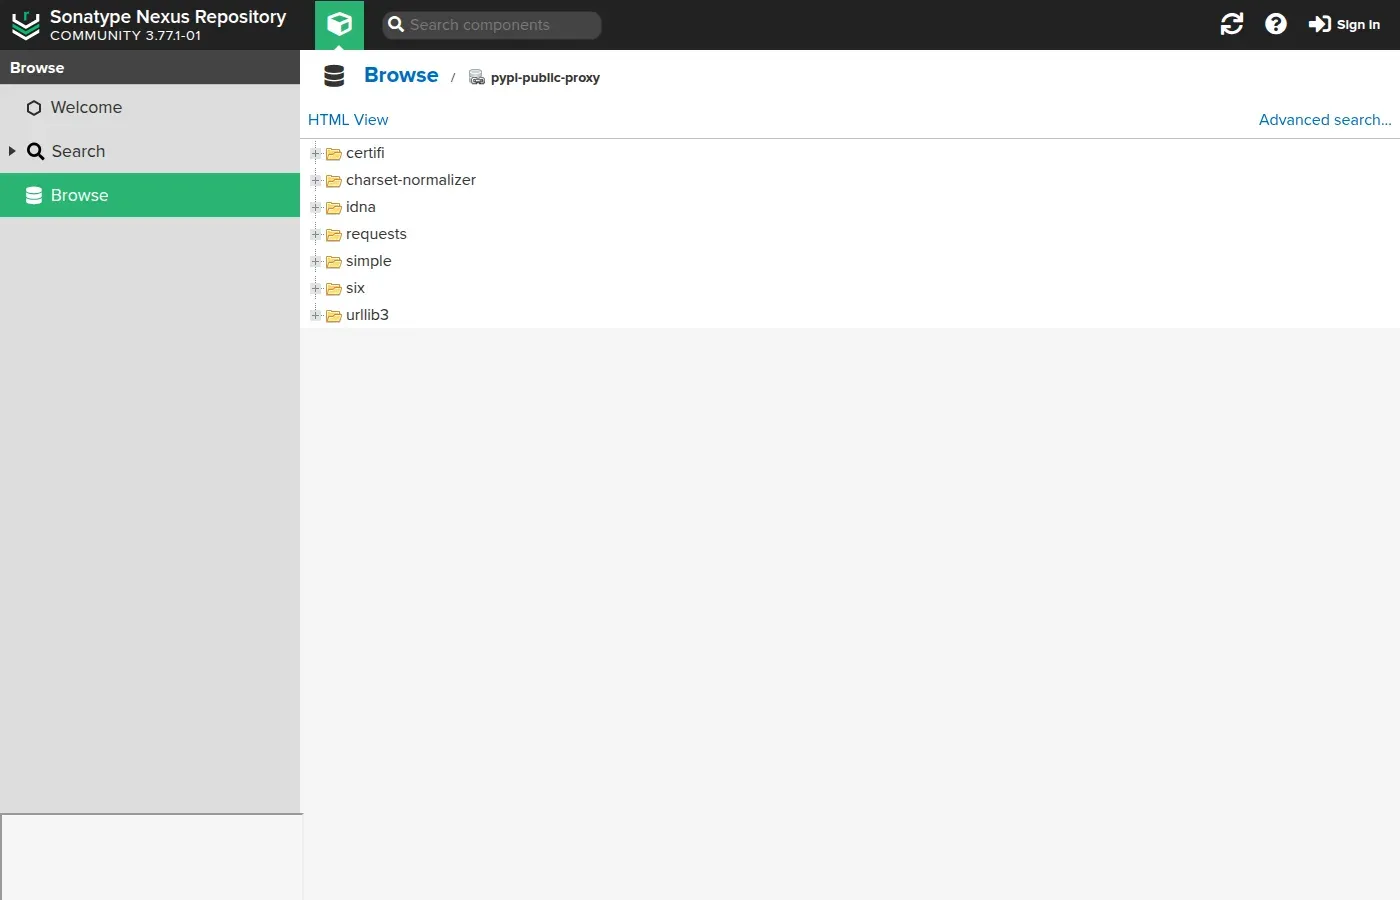Select the simple tree row text
This screenshot has width=1400, height=900.
(x=369, y=261)
